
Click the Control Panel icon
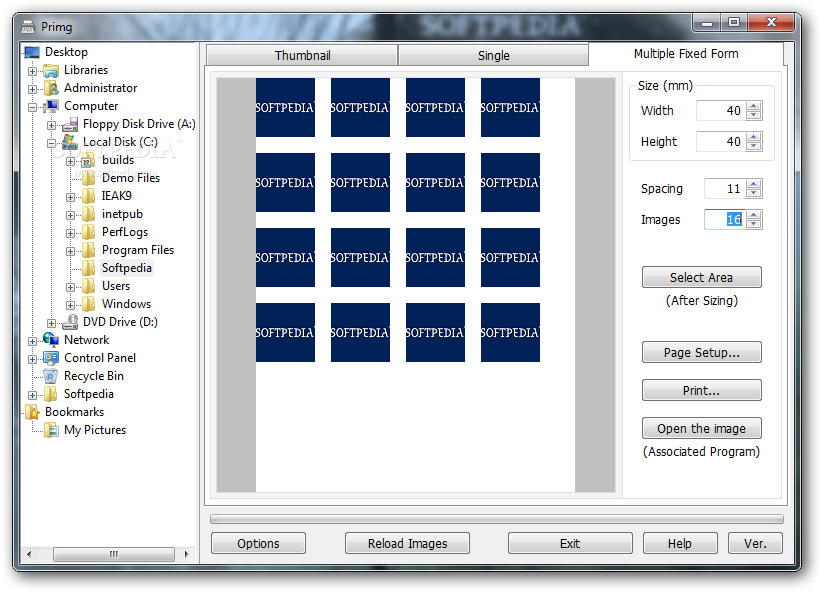coord(51,358)
